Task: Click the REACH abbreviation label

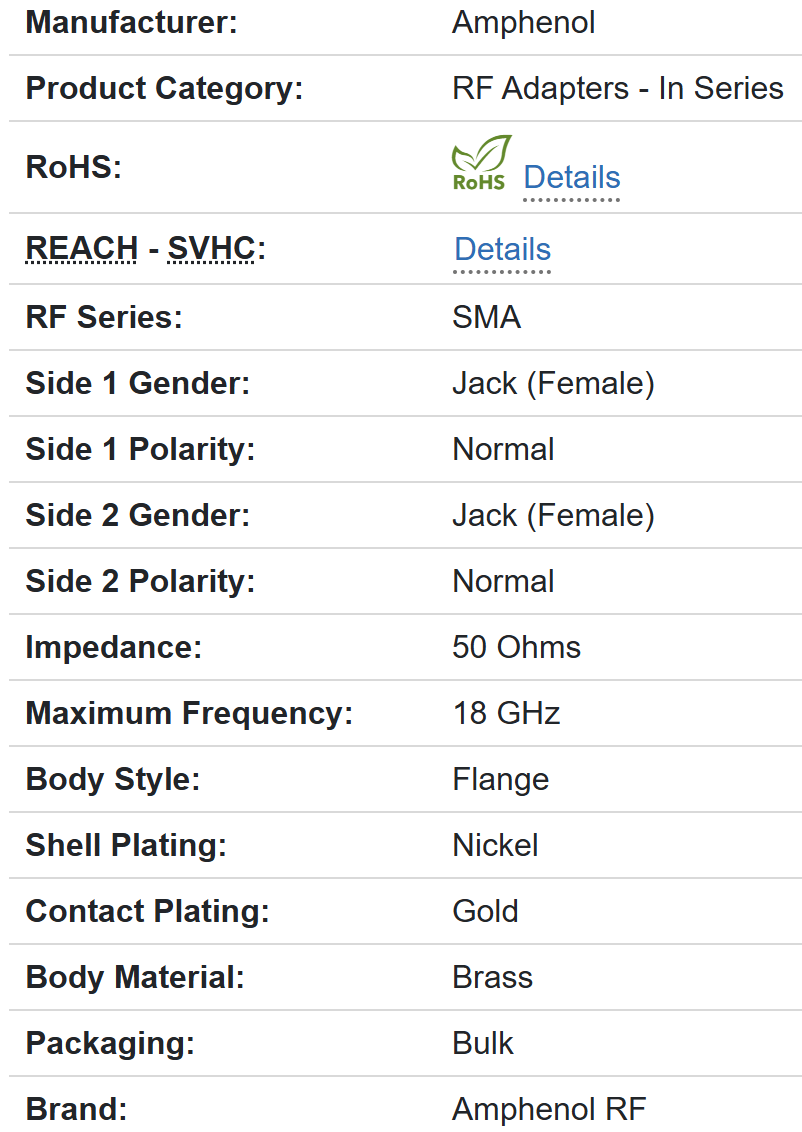Action: point(81,249)
